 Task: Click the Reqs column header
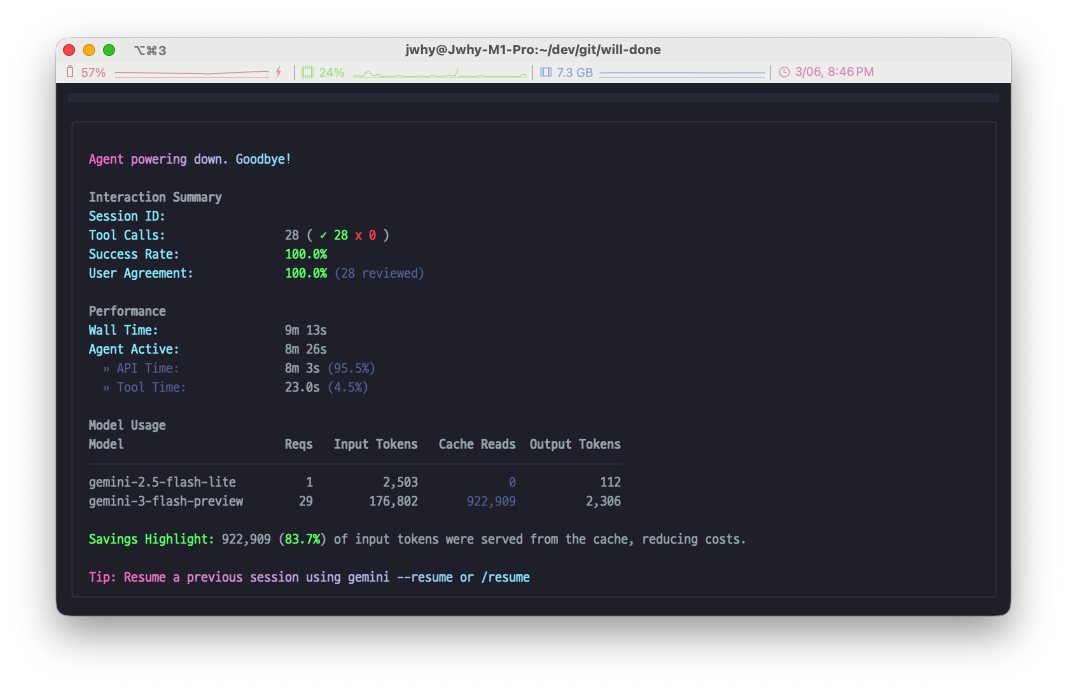pos(299,445)
